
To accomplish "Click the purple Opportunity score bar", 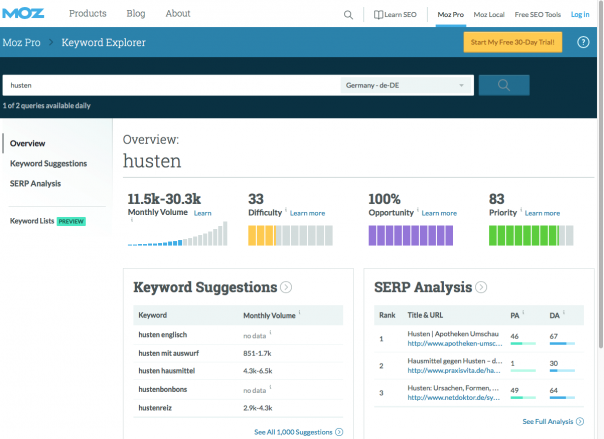I will click(411, 235).
